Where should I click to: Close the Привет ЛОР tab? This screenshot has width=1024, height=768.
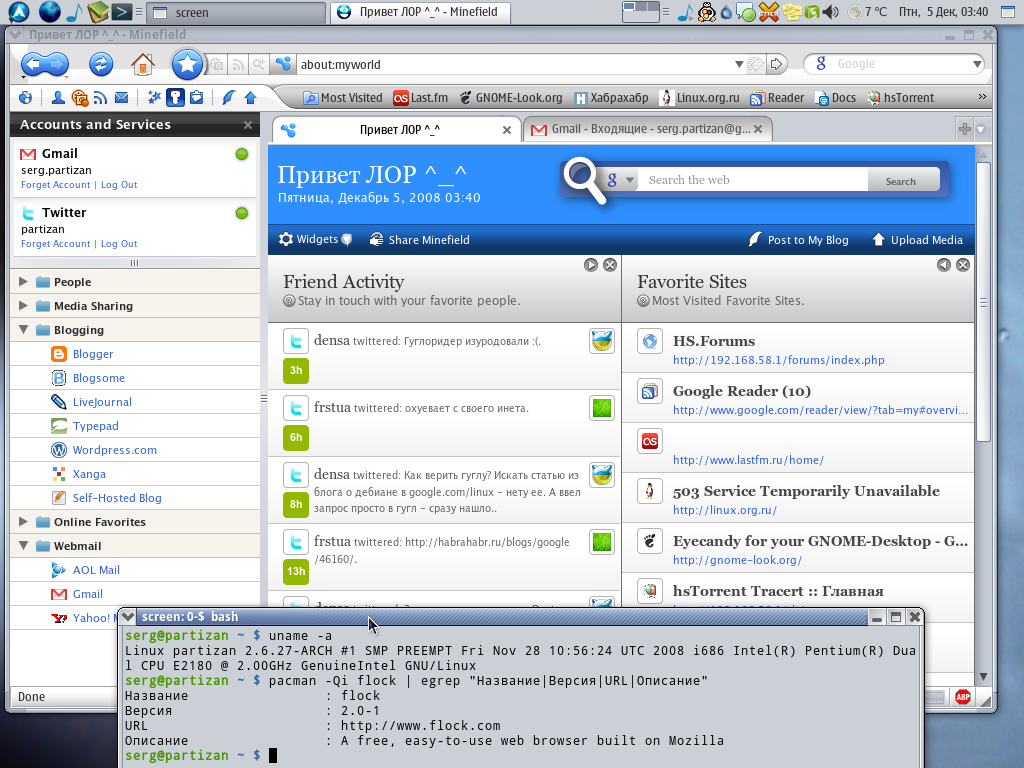(x=507, y=130)
